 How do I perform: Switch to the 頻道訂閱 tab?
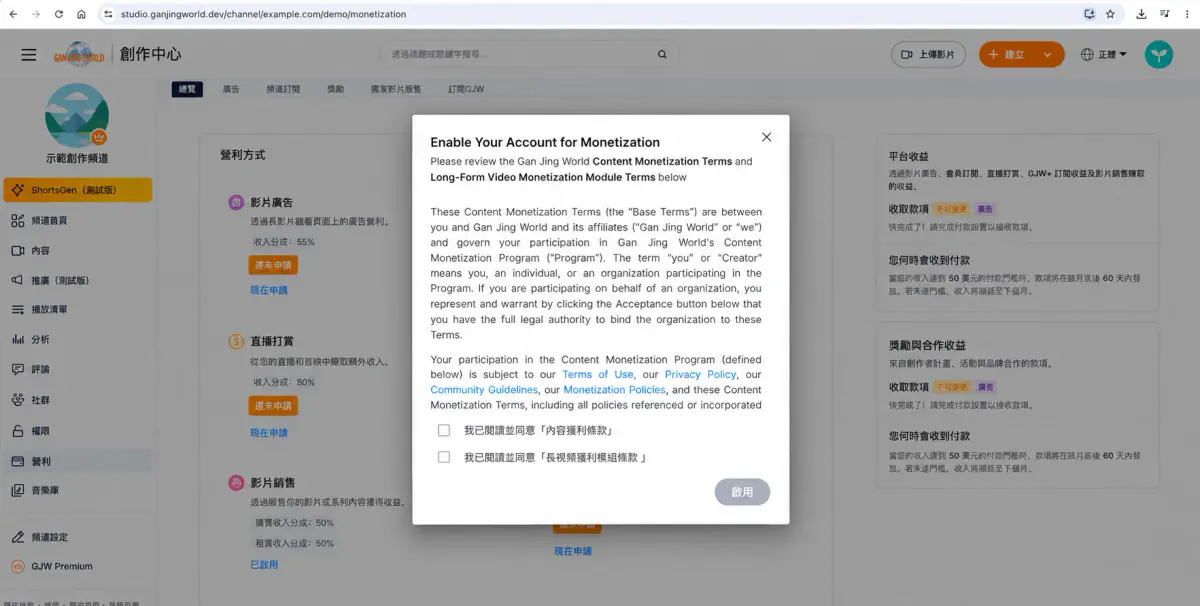pos(283,89)
